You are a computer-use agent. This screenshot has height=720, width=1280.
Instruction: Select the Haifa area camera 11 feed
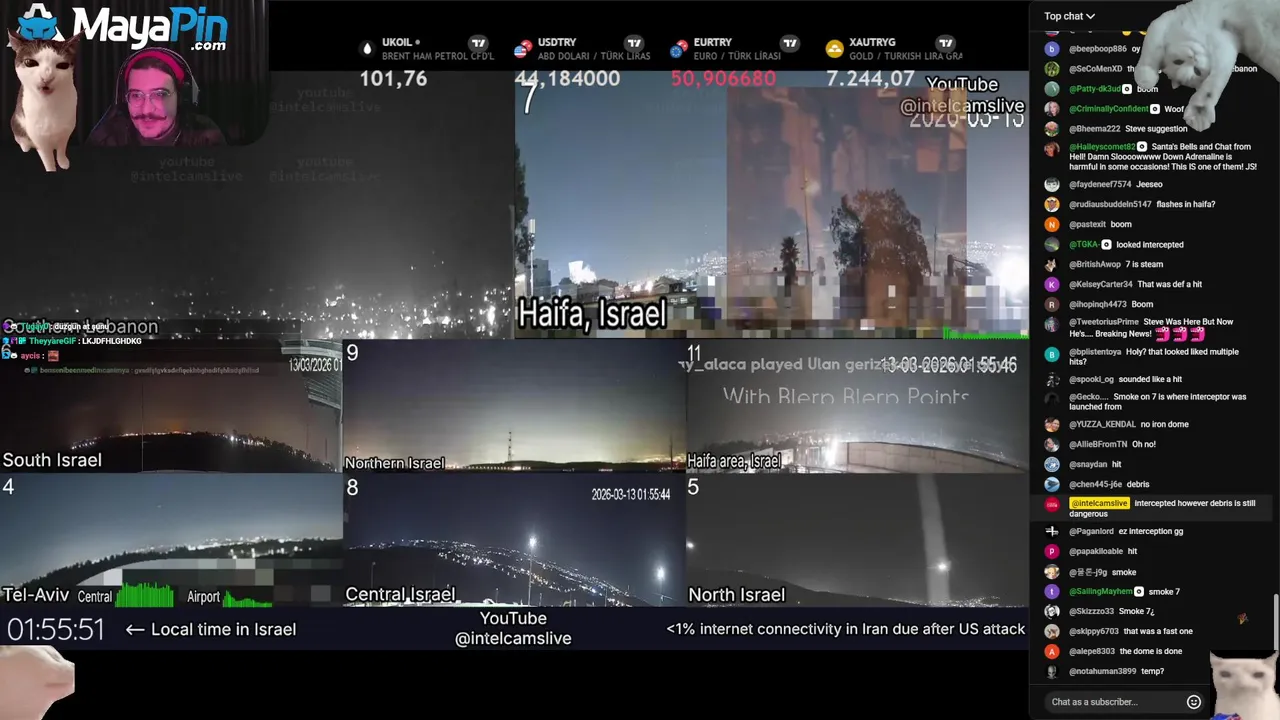(x=856, y=407)
